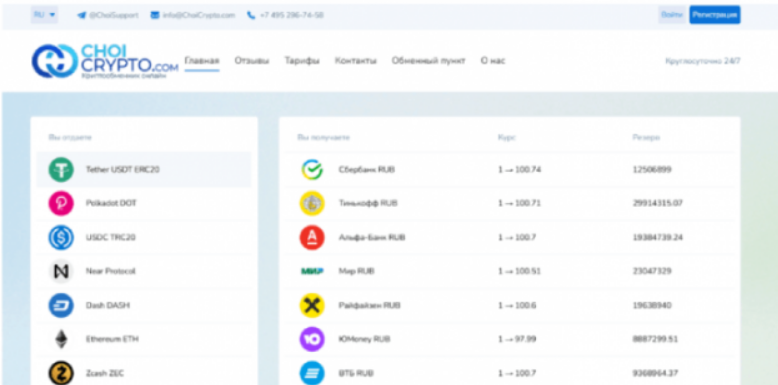Click the Telegram paper-plane icon
This screenshot has height=385, width=778.
pos(82,15)
